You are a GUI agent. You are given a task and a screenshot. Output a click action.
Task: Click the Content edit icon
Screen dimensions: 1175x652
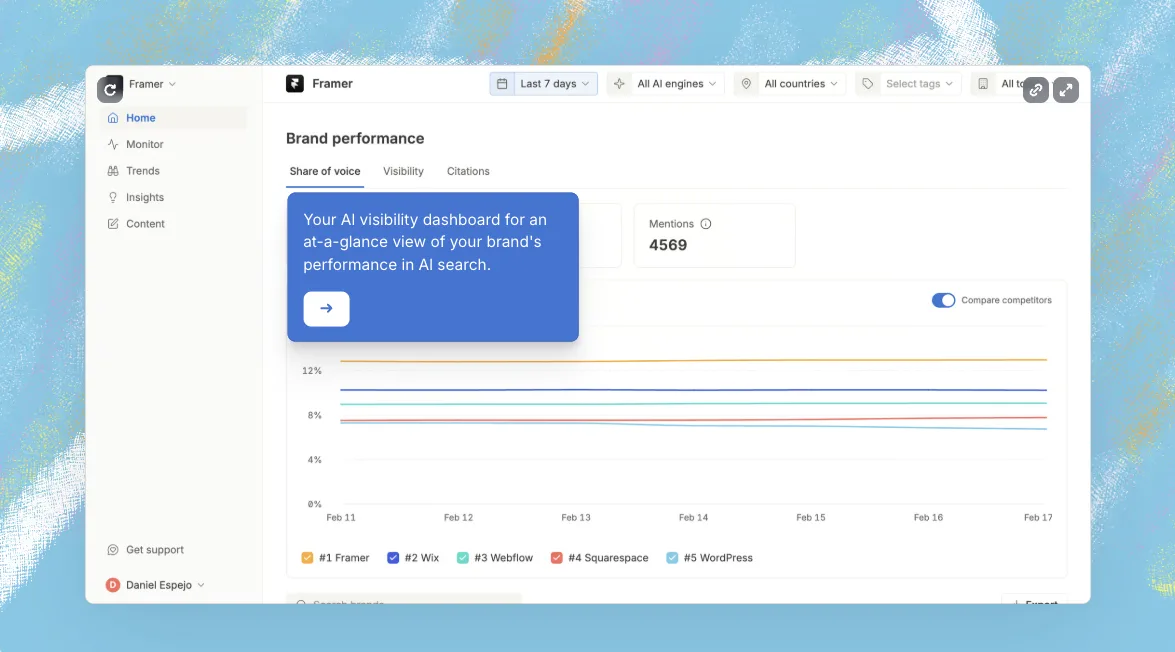pos(113,223)
